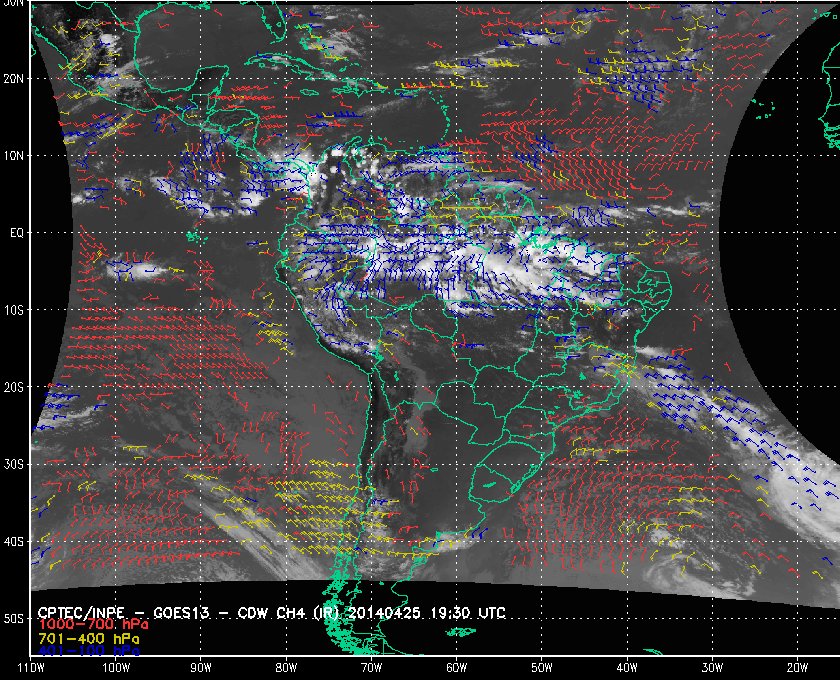Click the 80W longitude label
Image resolution: width=840 pixels, height=680 pixels.
pos(286,668)
